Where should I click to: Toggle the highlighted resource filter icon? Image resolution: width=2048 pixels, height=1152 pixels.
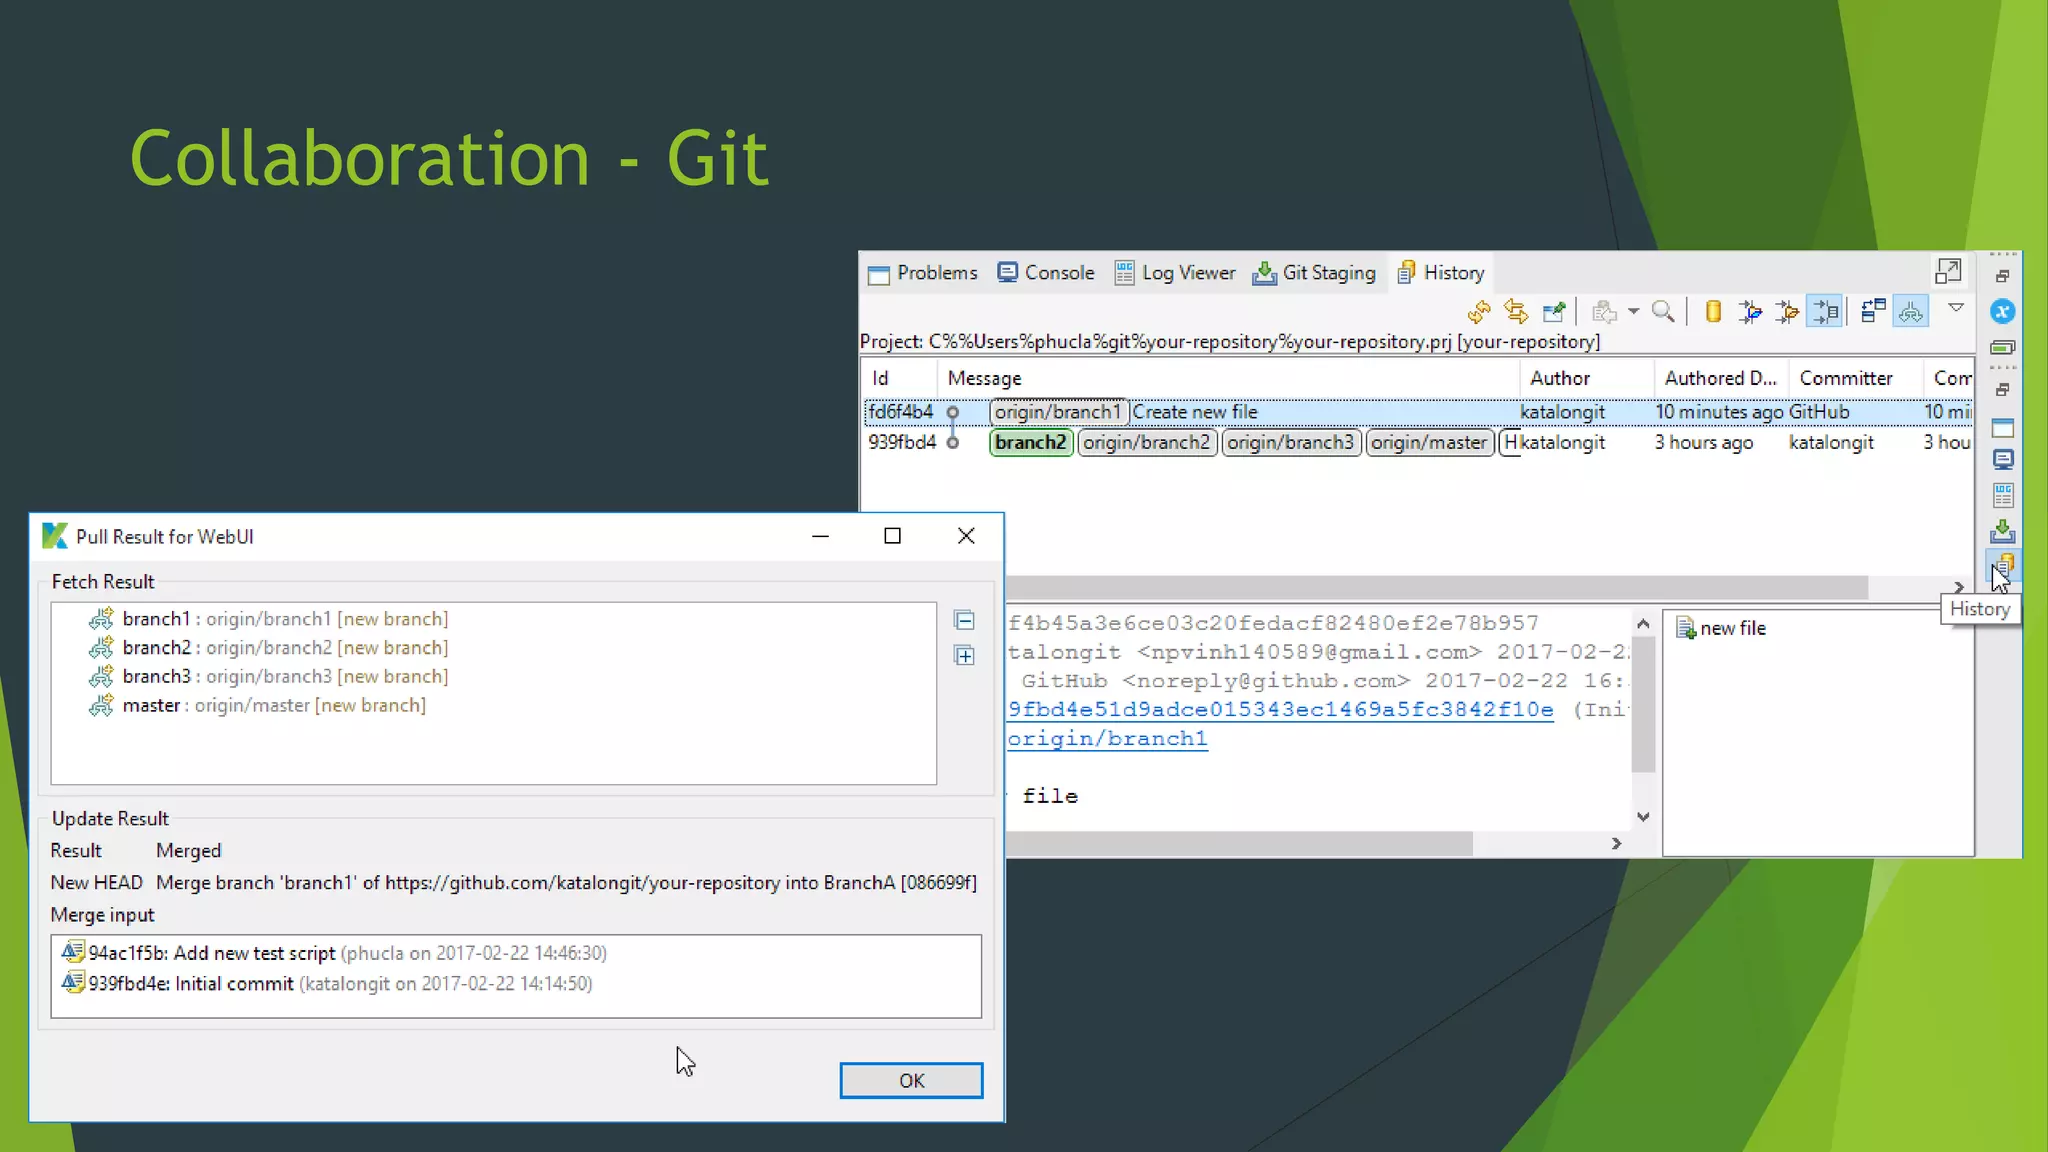1825,312
